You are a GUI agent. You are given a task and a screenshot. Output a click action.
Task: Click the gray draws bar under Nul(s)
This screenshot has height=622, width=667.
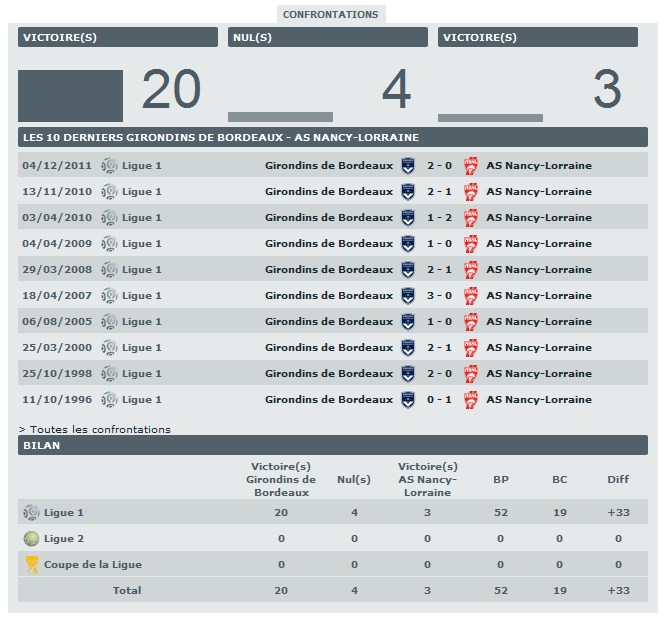(280, 117)
